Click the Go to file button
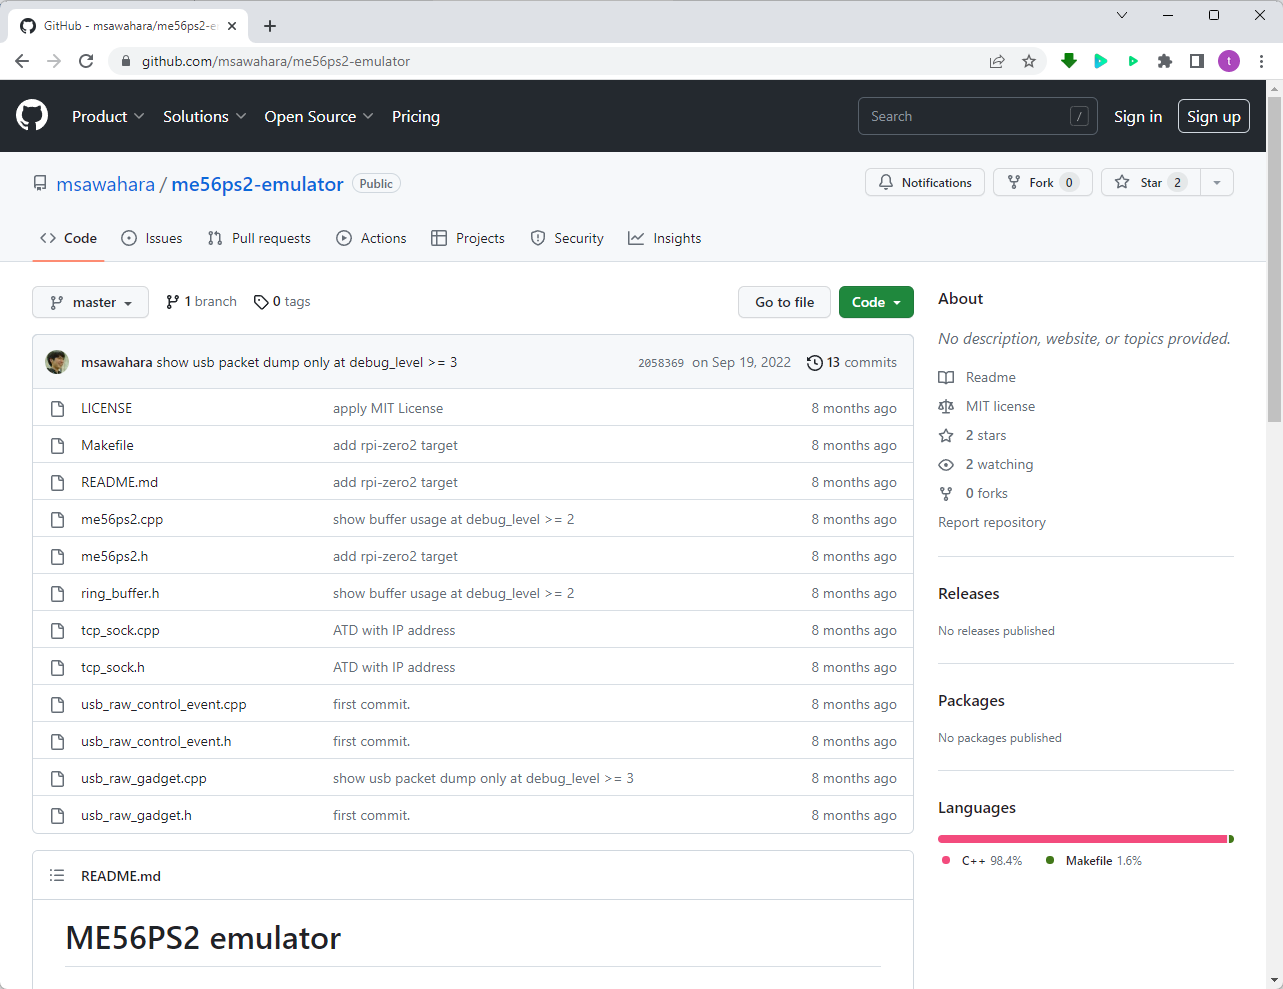Image resolution: width=1283 pixels, height=989 pixels. pyautogui.click(x=785, y=302)
